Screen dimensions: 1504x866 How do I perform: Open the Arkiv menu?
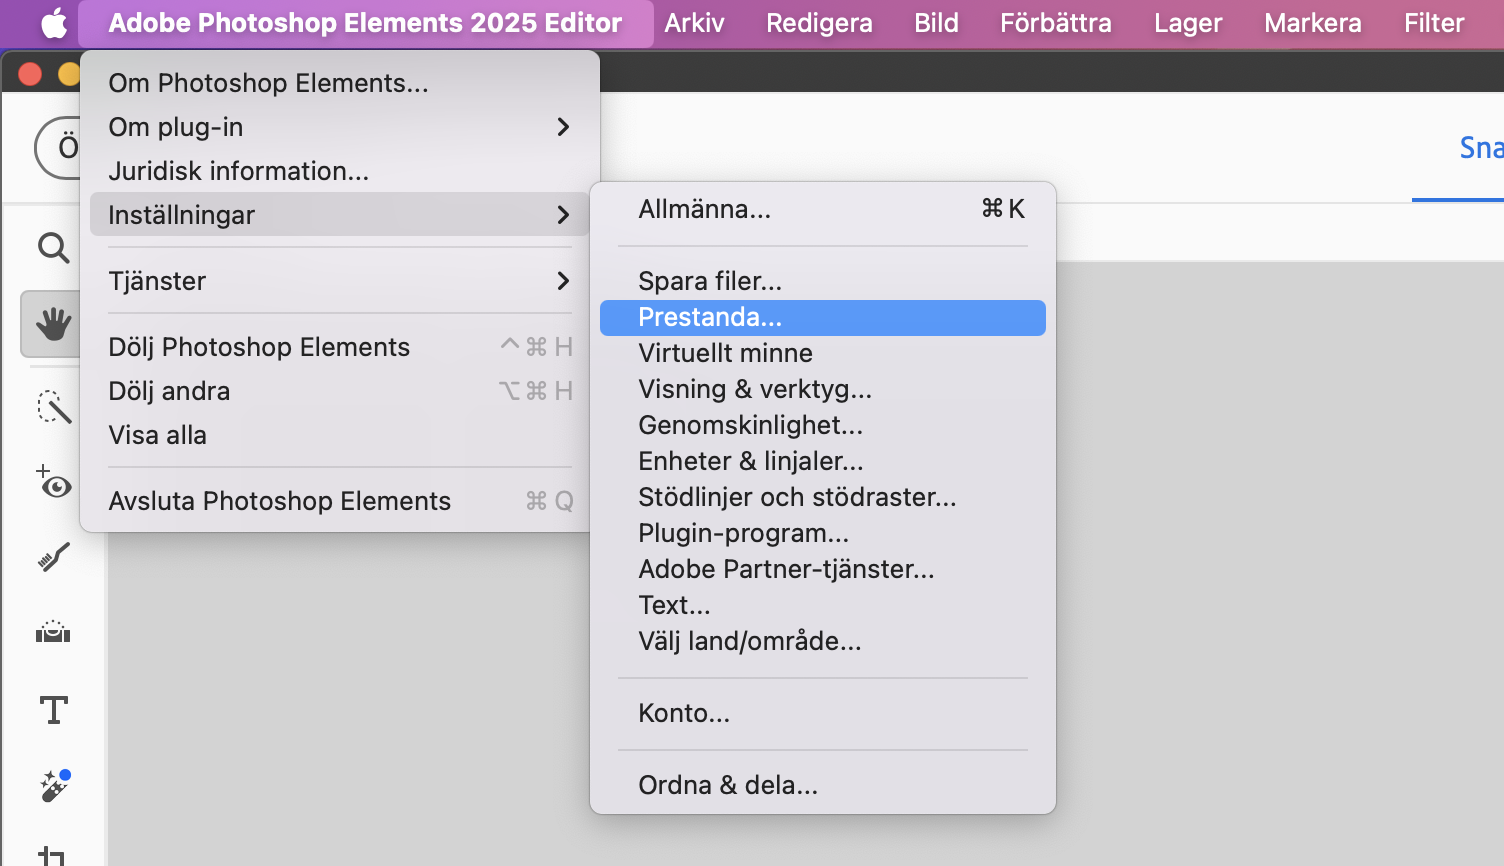pyautogui.click(x=694, y=23)
